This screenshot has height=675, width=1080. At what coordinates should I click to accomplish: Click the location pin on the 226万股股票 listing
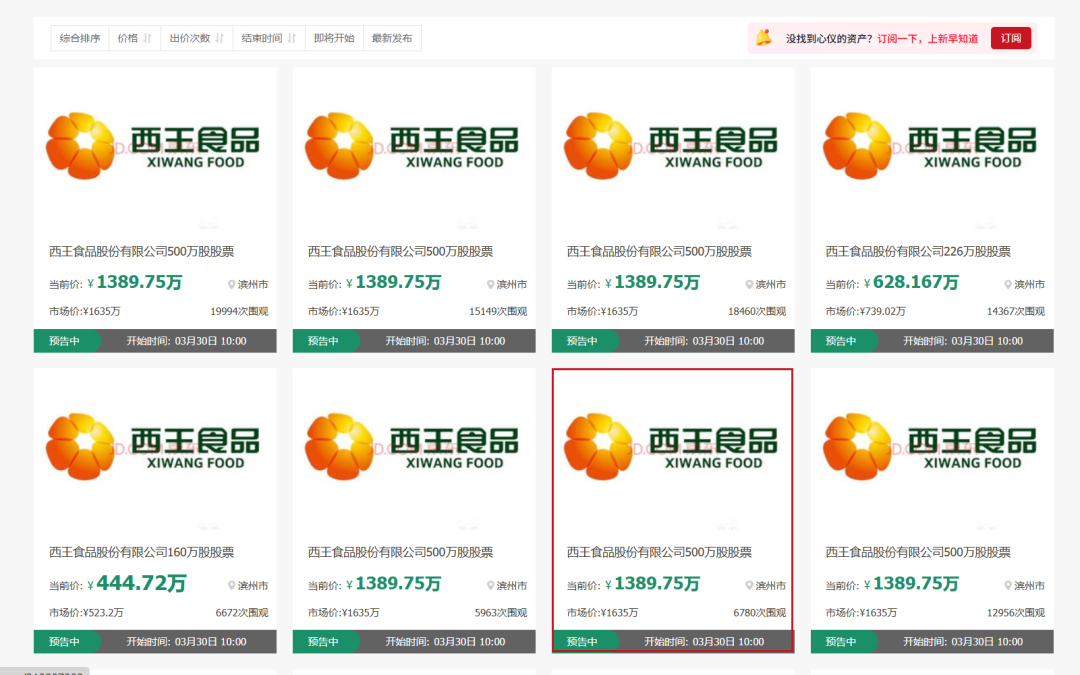[x=1008, y=284]
